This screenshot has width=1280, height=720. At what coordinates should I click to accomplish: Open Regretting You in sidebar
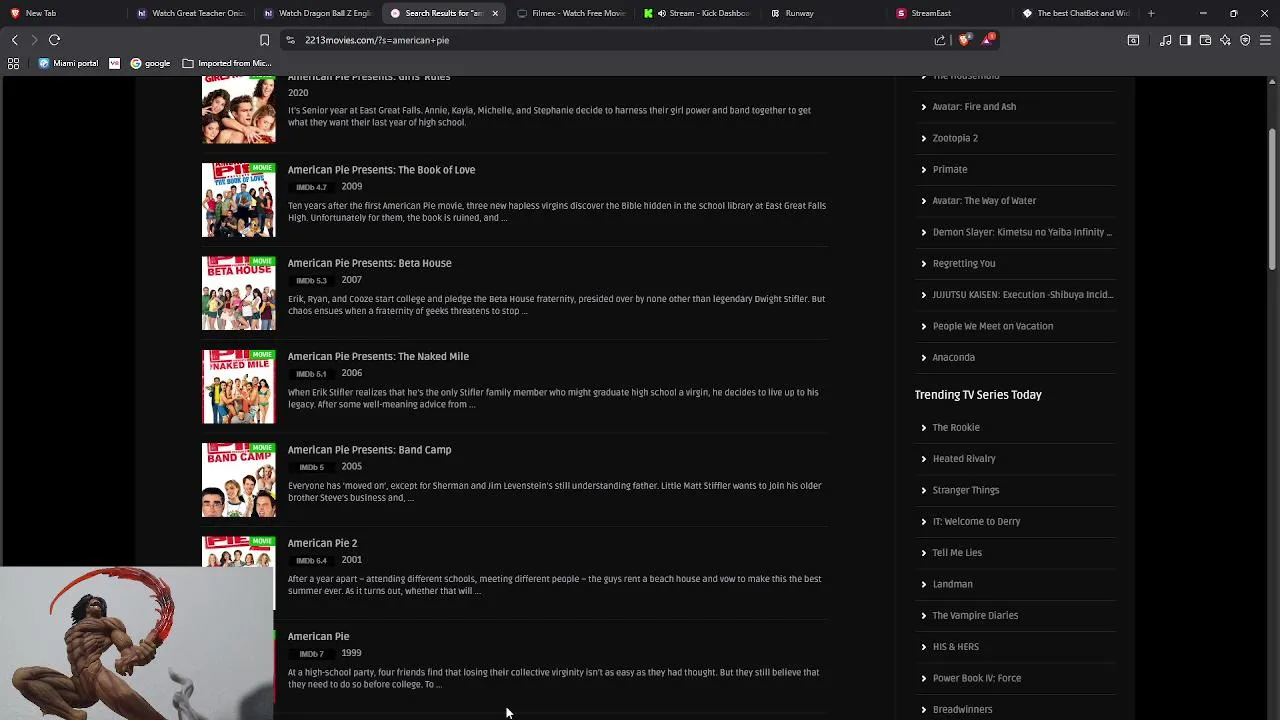pyautogui.click(x=964, y=263)
